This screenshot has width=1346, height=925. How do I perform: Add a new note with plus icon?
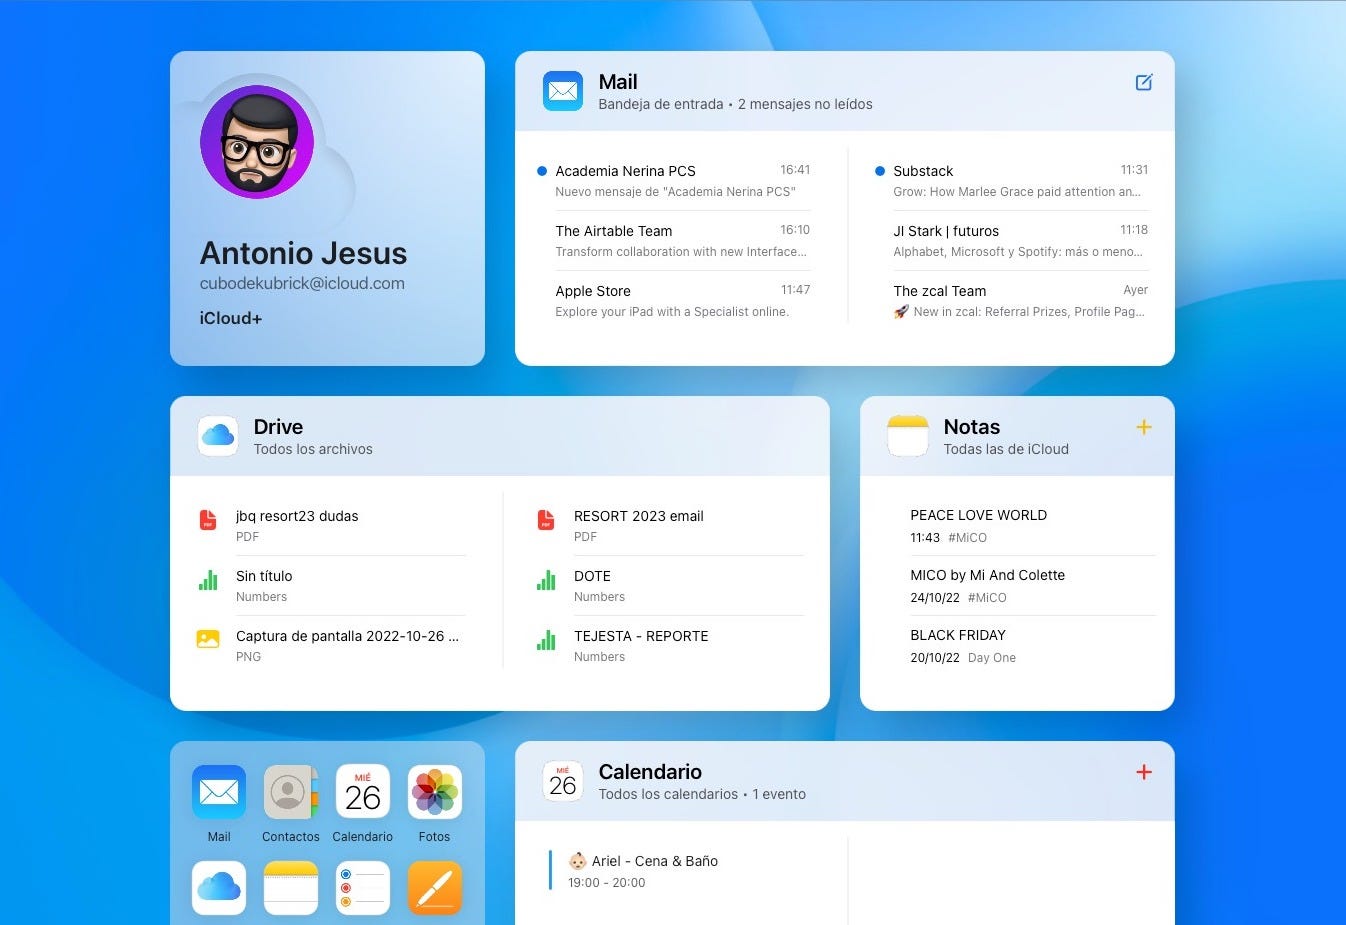click(x=1144, y=427)
